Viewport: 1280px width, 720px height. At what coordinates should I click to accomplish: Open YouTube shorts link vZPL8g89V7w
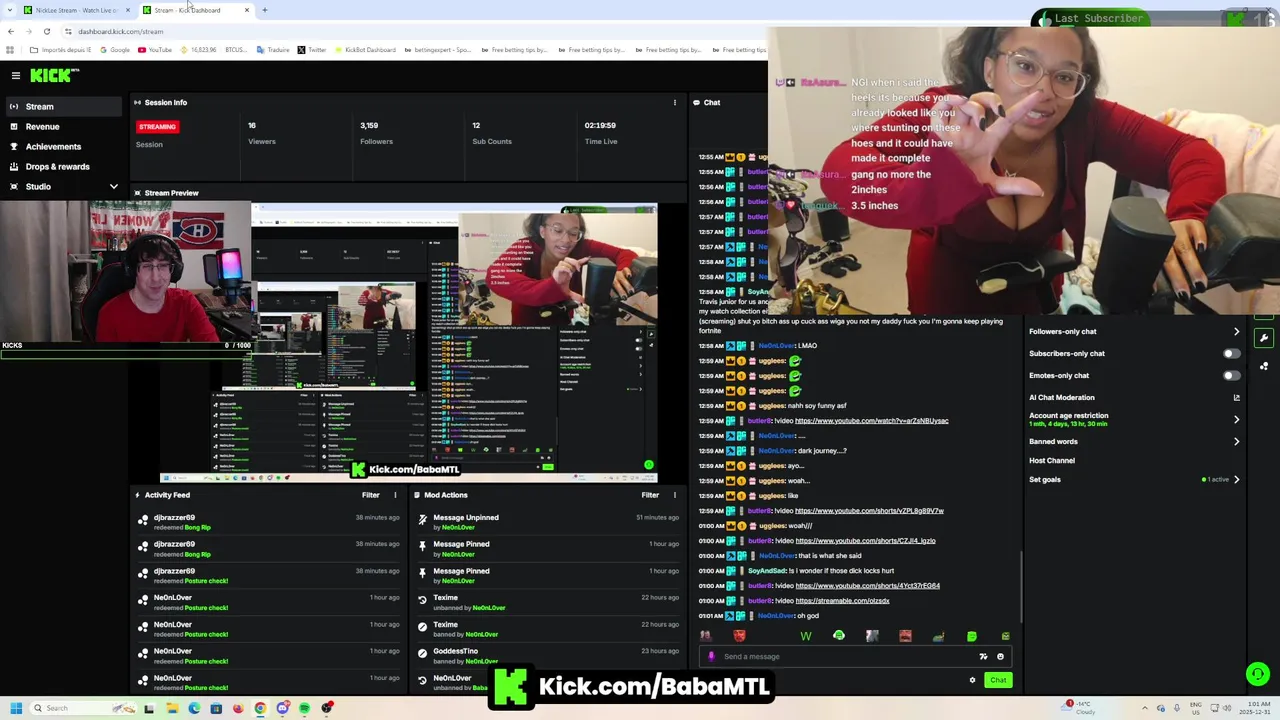click(x=869, y=511)
